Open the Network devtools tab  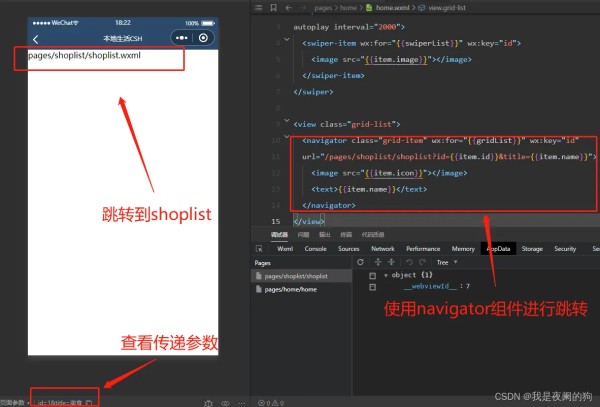(383, 249)
